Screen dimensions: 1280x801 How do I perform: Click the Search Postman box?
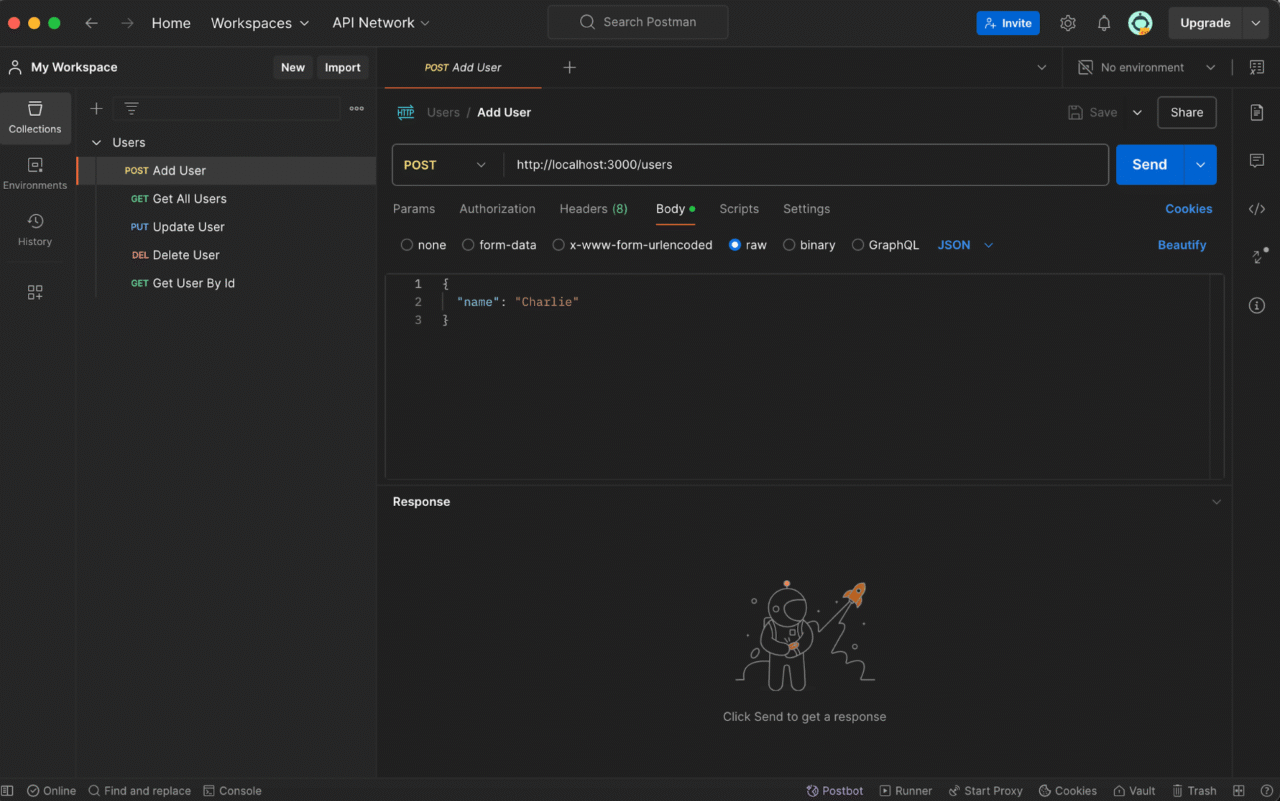pyautogui.click(x=638, y=22)
